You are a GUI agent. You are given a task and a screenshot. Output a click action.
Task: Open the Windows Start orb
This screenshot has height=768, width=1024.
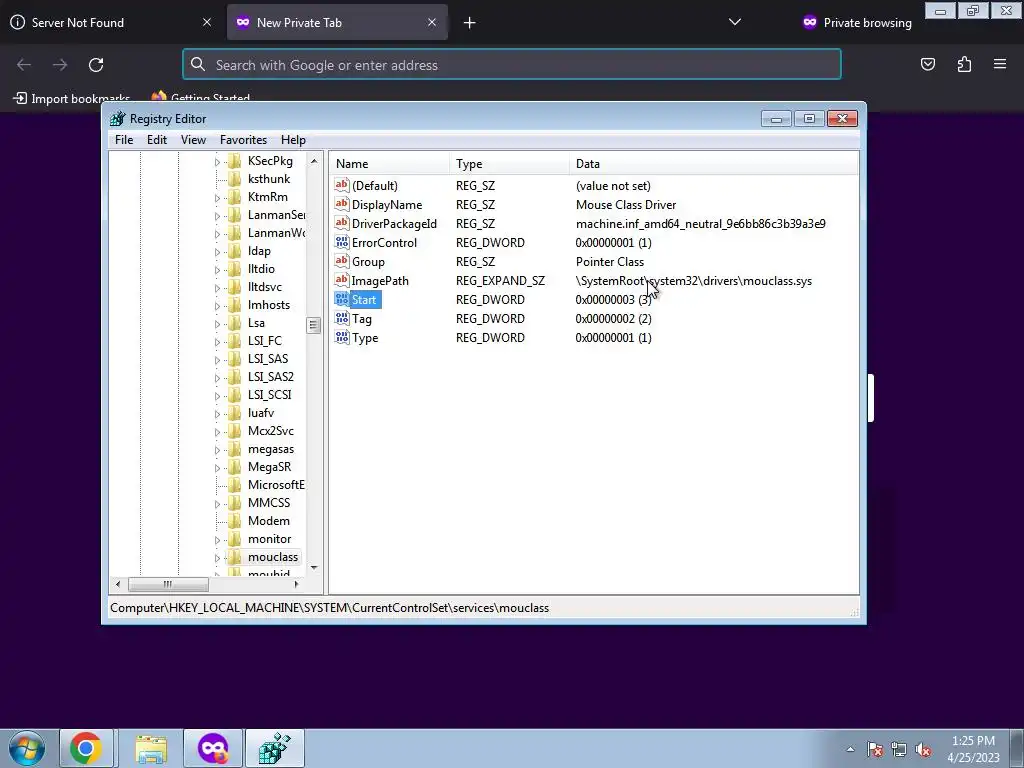[27, 748]
